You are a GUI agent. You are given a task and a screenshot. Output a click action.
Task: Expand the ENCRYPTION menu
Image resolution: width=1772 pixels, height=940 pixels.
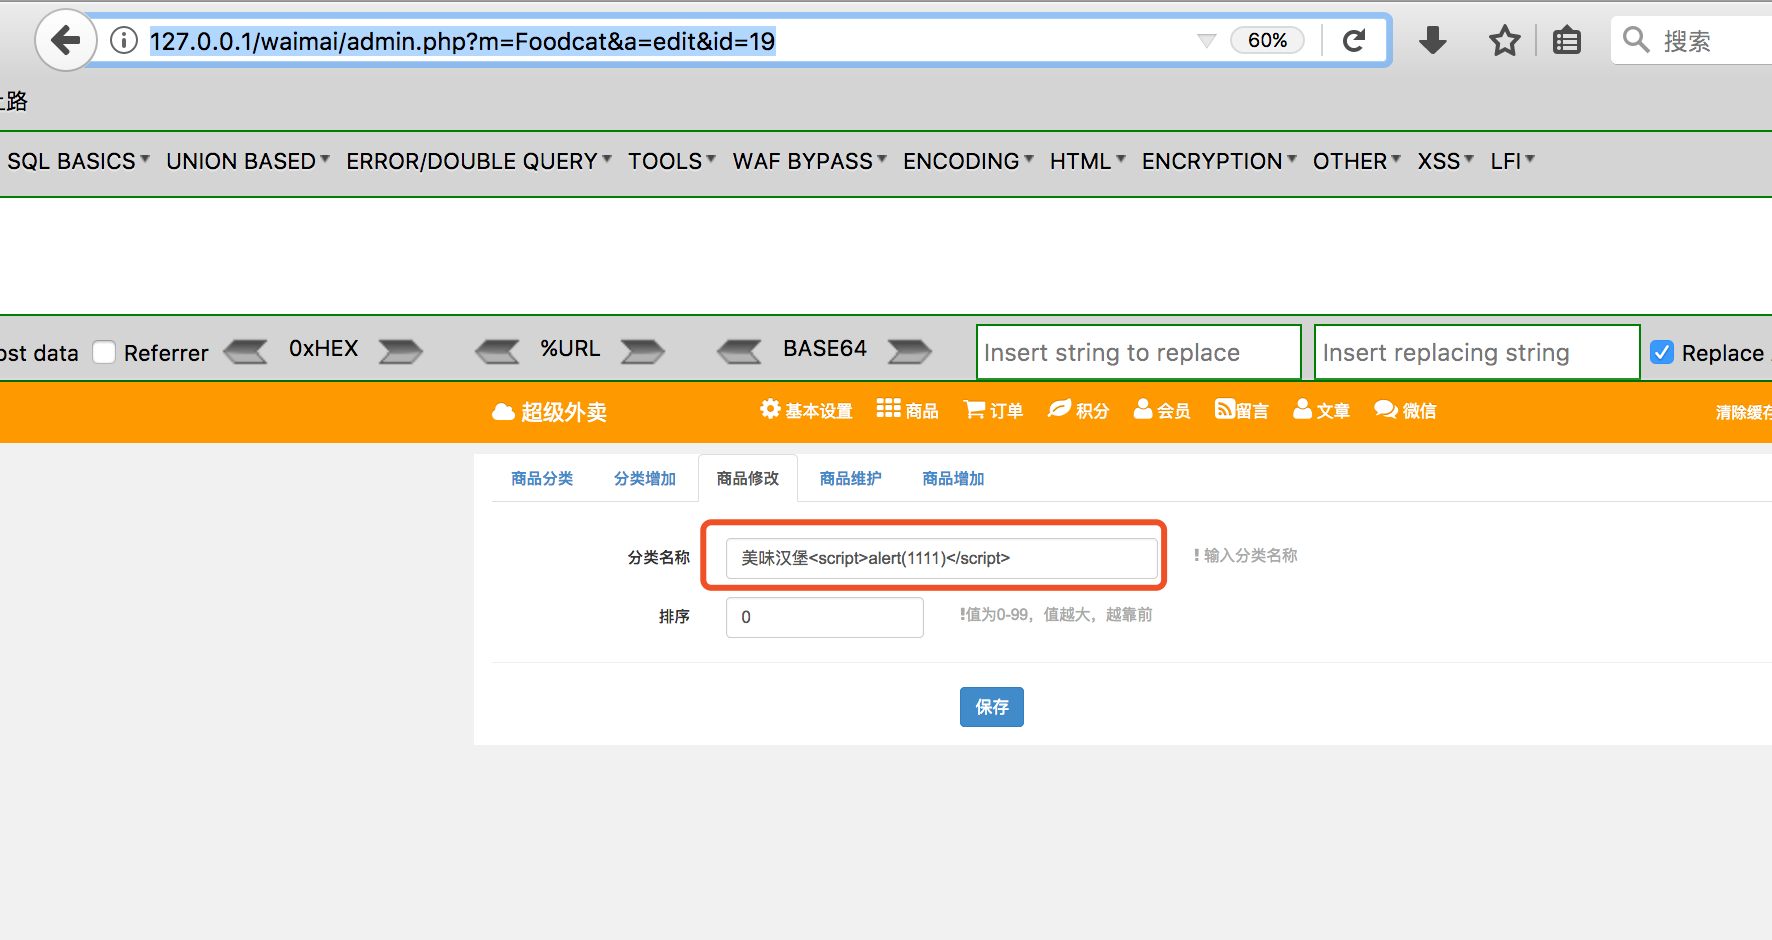[1219, 161]
